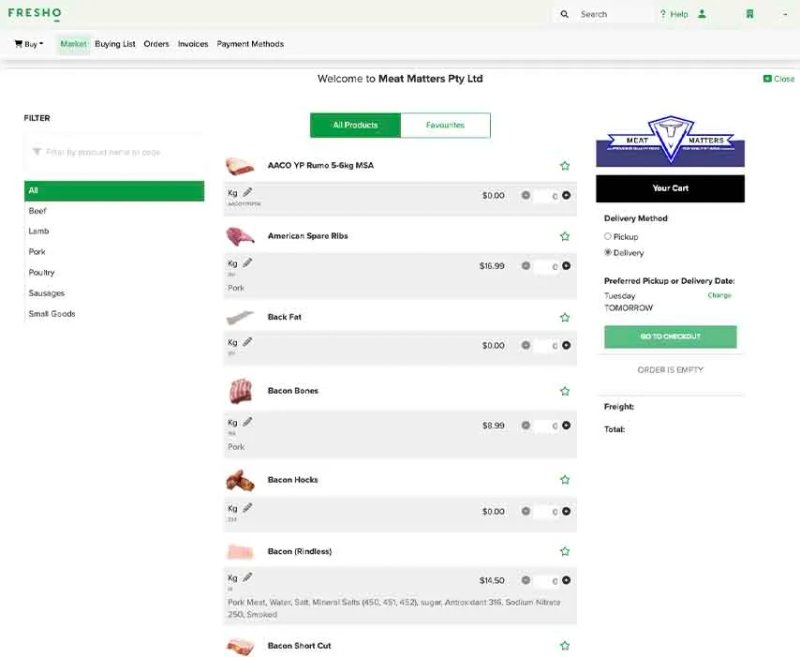This screenshot has width=800, height=657.
Task: Decrease Bacon Bones quantity with minus icon
Action: 526,425
